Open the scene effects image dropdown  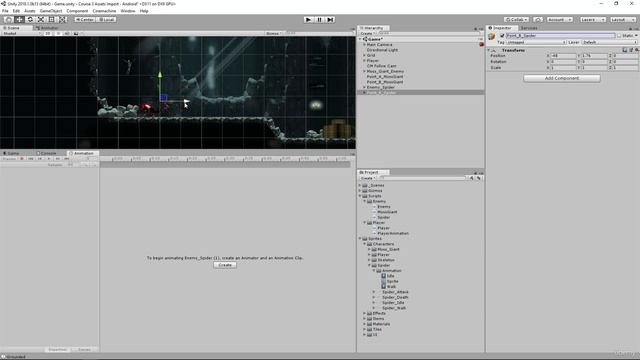tap(77, 33)
